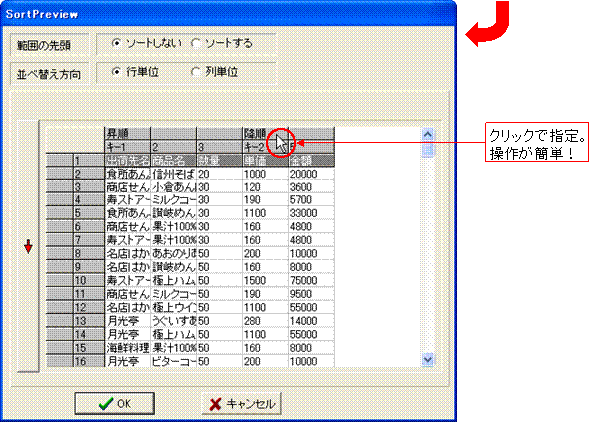This screenshot has height=422, width=590.
Task: Click the cell containing 75000
Action: (311, 281)
